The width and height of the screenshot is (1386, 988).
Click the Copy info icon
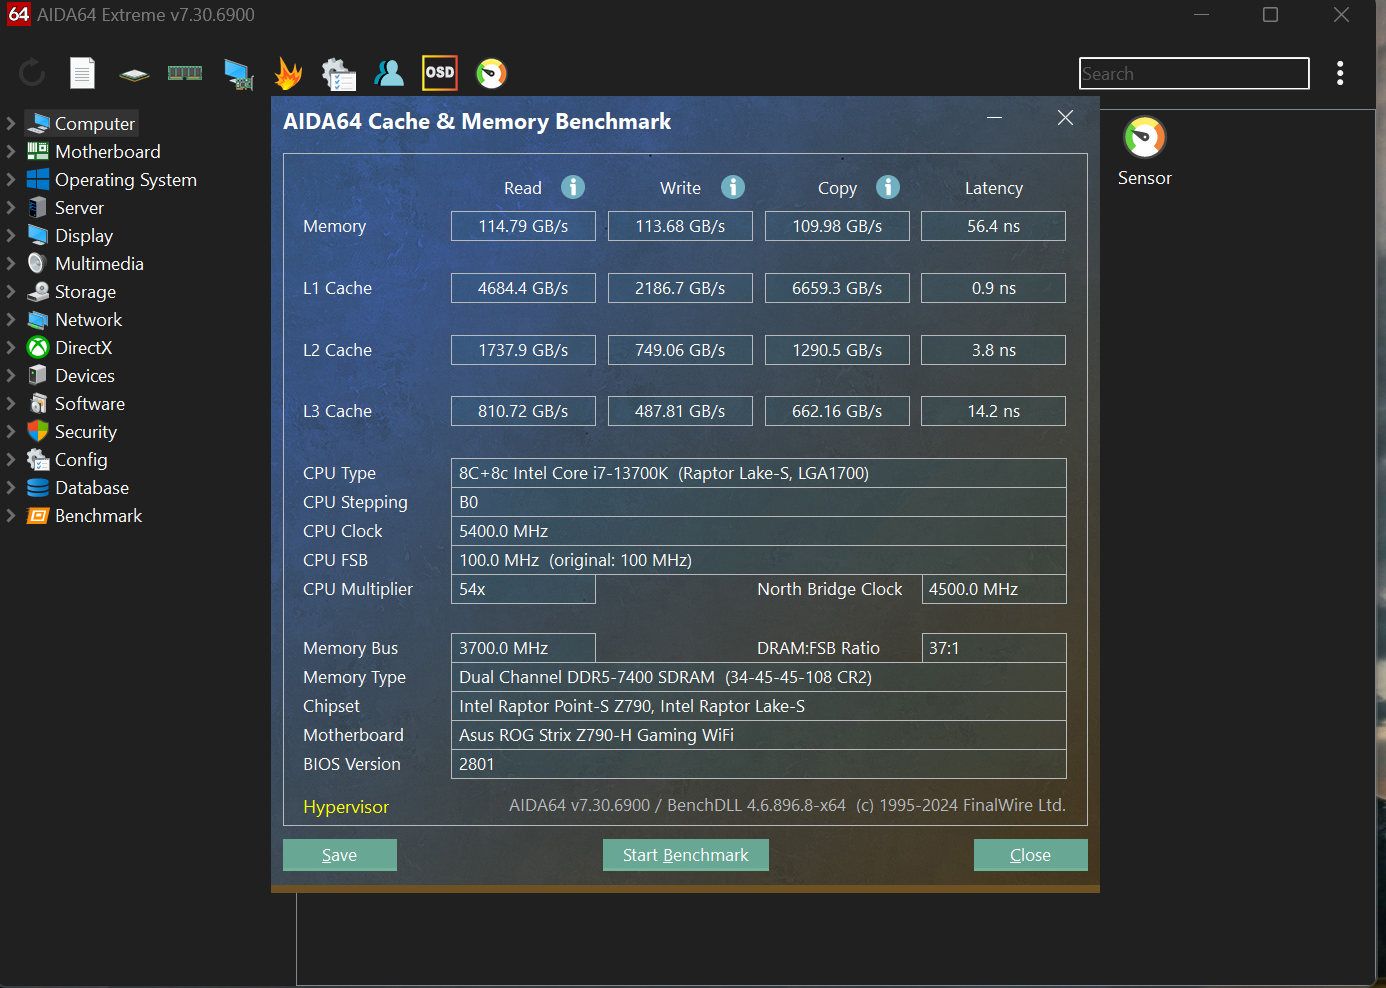click(888, 187)
